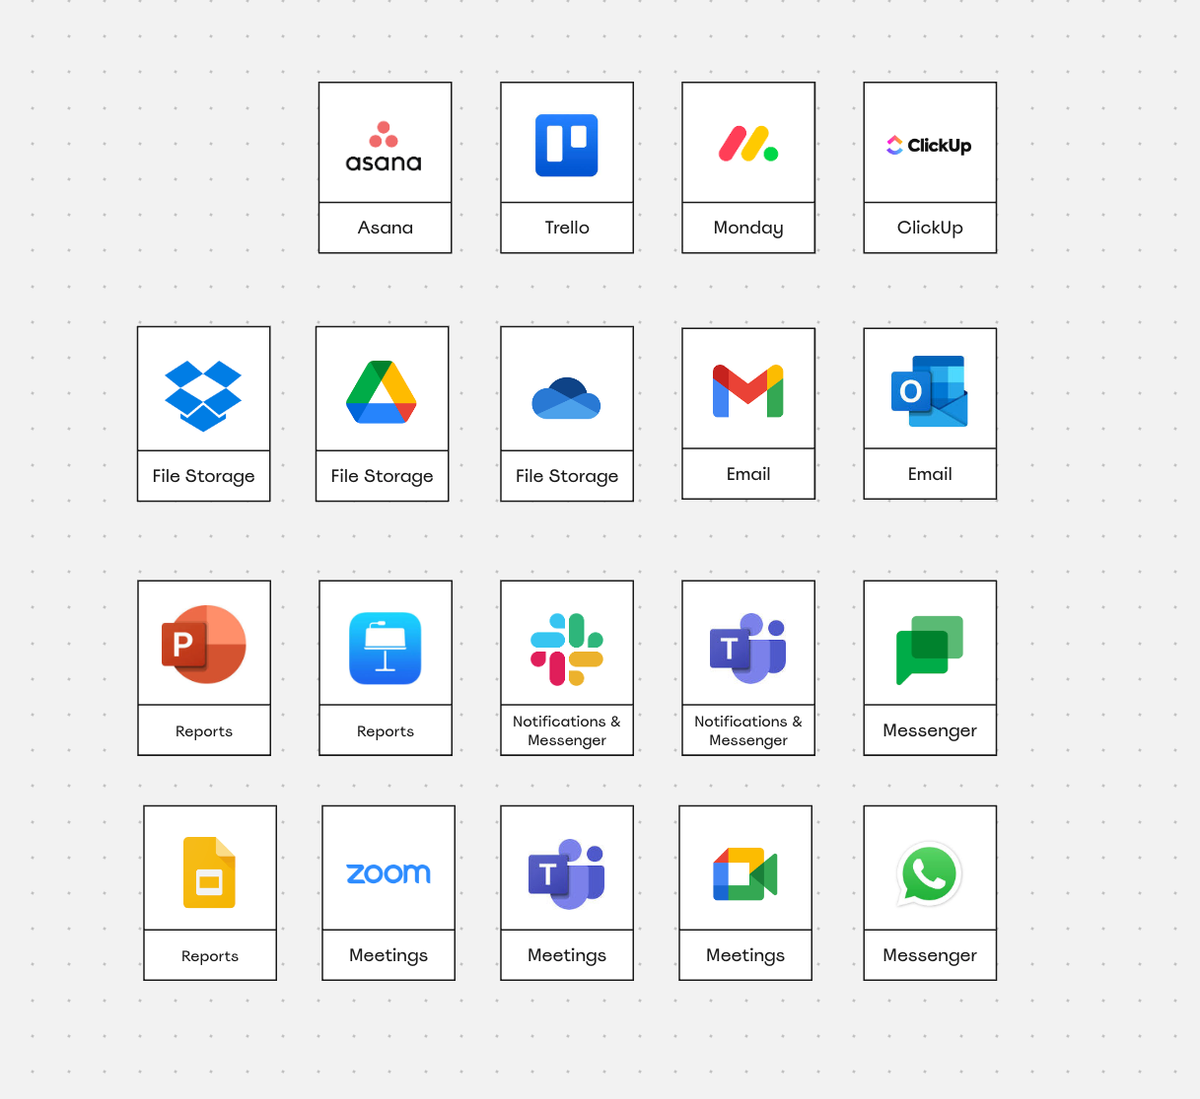Select the Google Chat messenger icon

pyautogui.click(x=930, y=650)
